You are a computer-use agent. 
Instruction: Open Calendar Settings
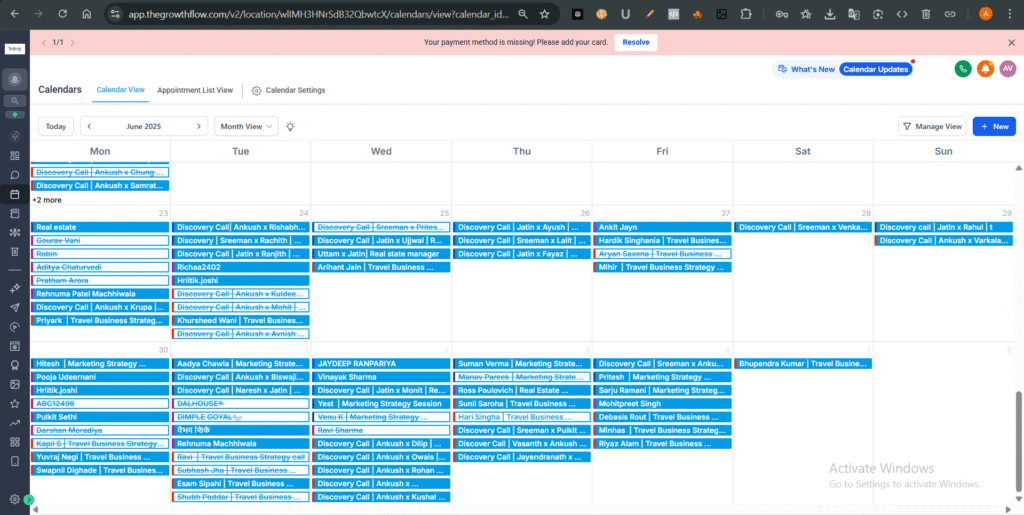coord(288,90)
